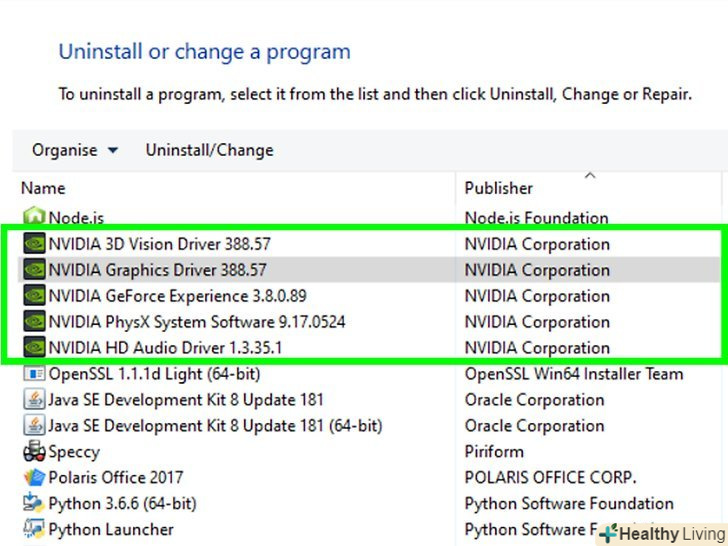Click Oracle Corporation publisher of 64-bit Java kit
Screen dimensions: 728x546
point(534,426)
